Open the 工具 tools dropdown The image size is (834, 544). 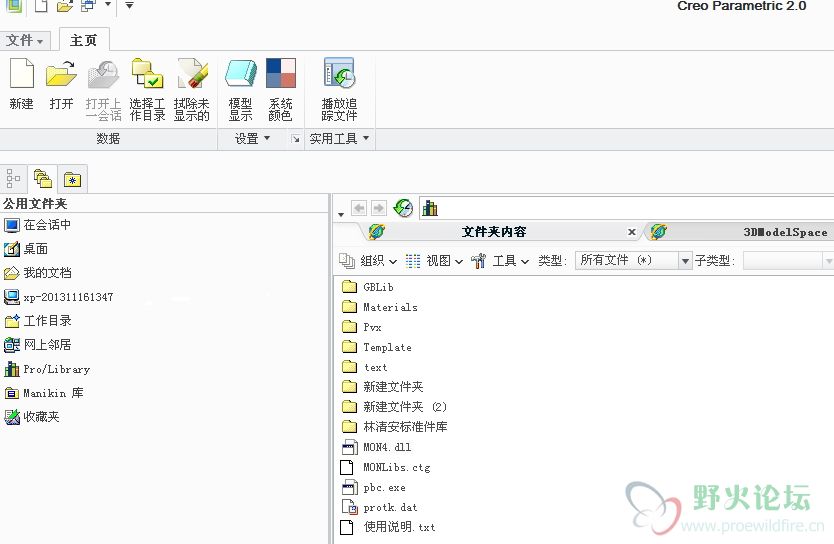coord(500,261)
